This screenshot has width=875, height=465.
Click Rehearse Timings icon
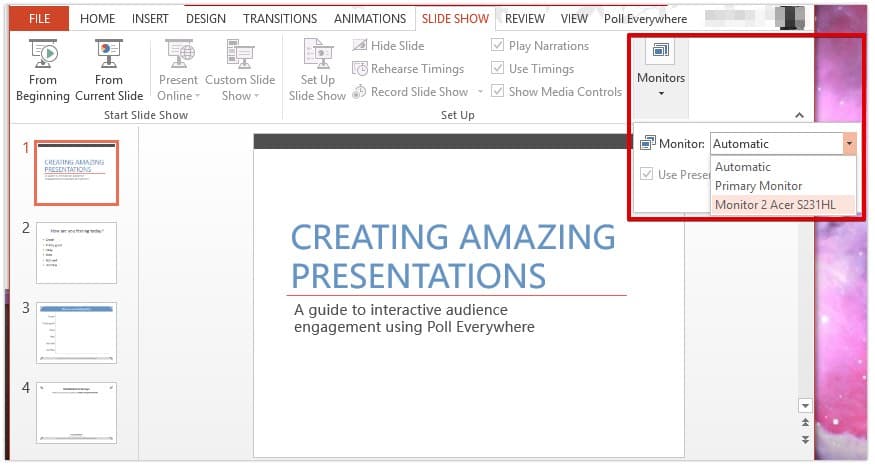click(x=361, y=69)
